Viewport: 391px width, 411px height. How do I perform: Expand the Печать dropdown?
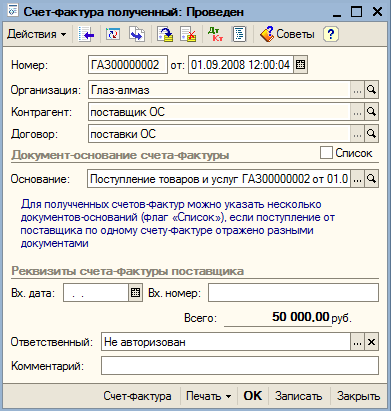click(x=209, y=396)
